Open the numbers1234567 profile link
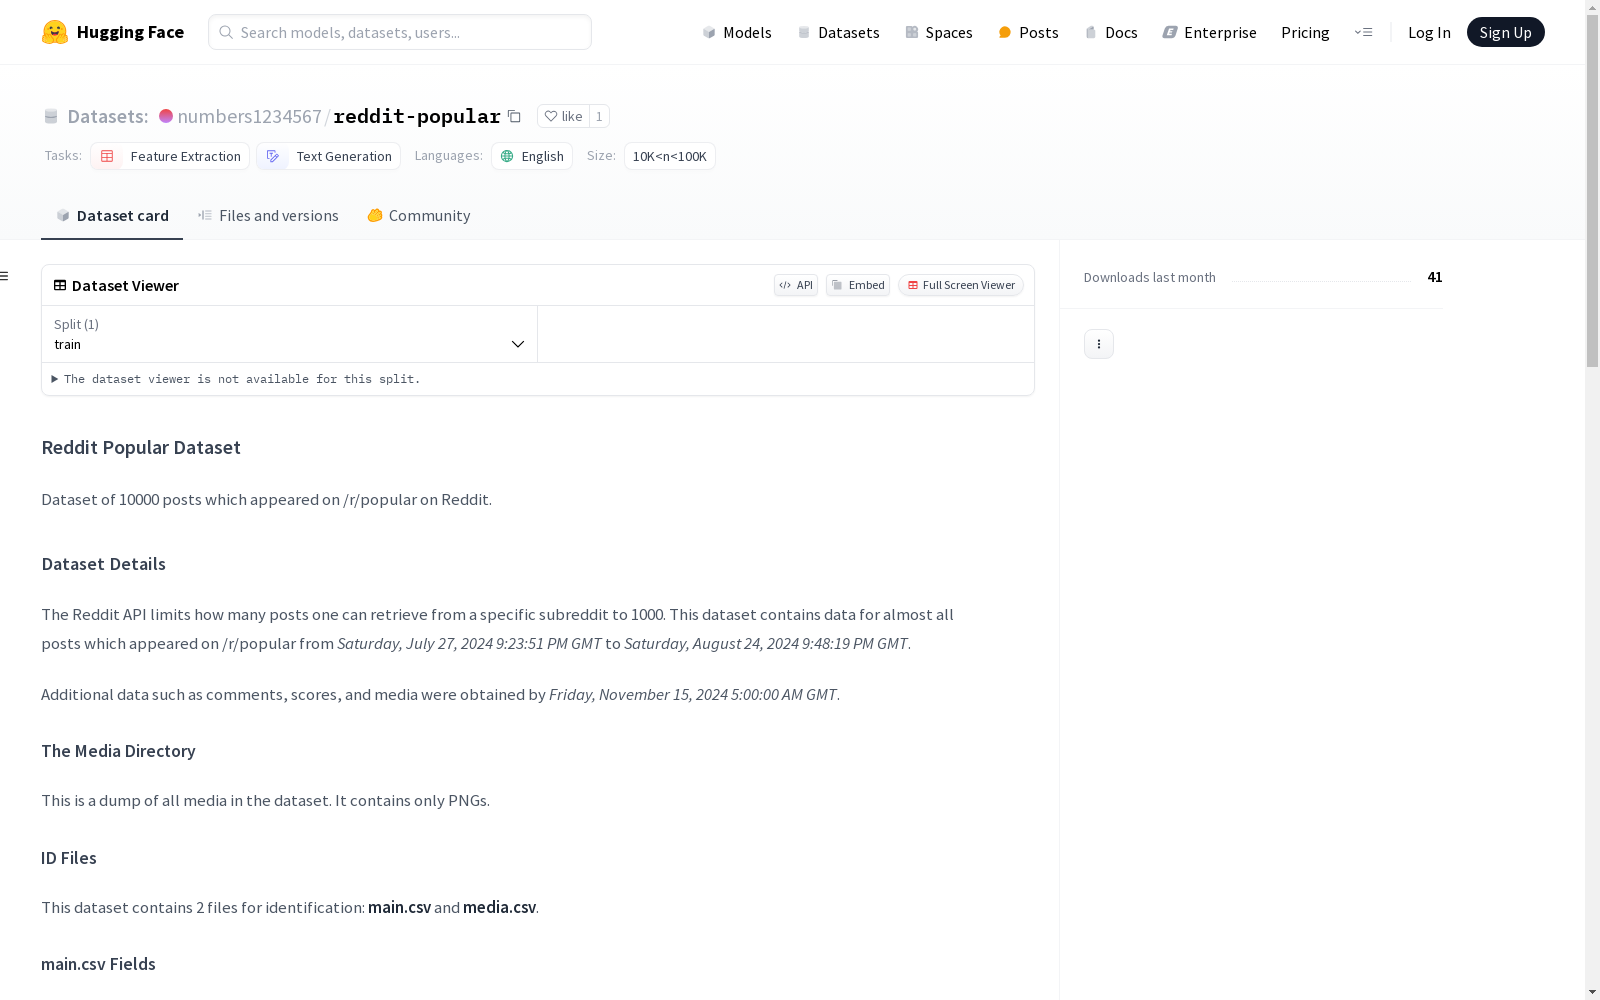Screen dimensions: 1600x1000 (x=249, y=116)
